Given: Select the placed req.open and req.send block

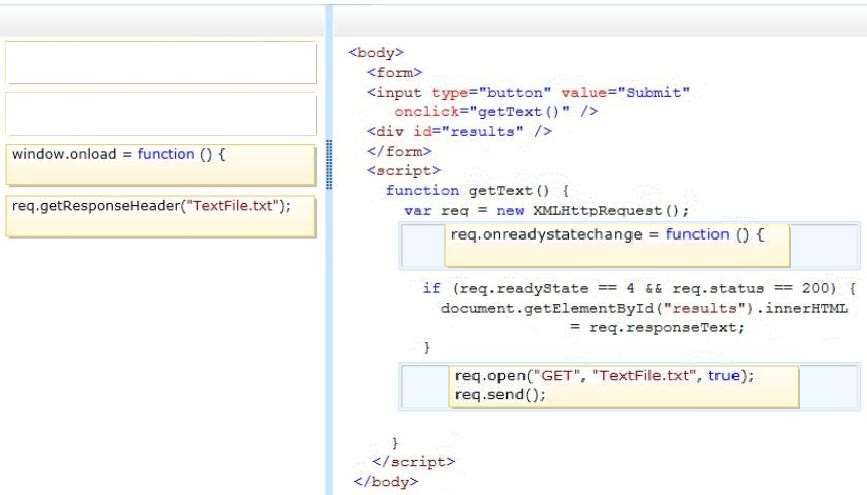Looking at the screenshot, I should 624,387.
